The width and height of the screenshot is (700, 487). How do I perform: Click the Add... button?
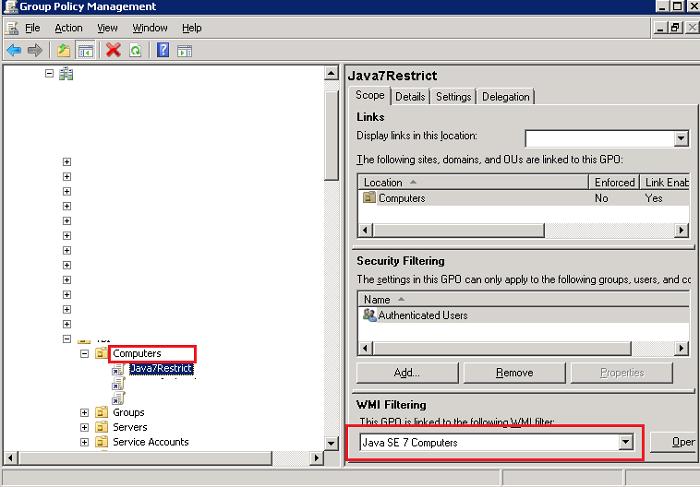[x=406, y=373]
